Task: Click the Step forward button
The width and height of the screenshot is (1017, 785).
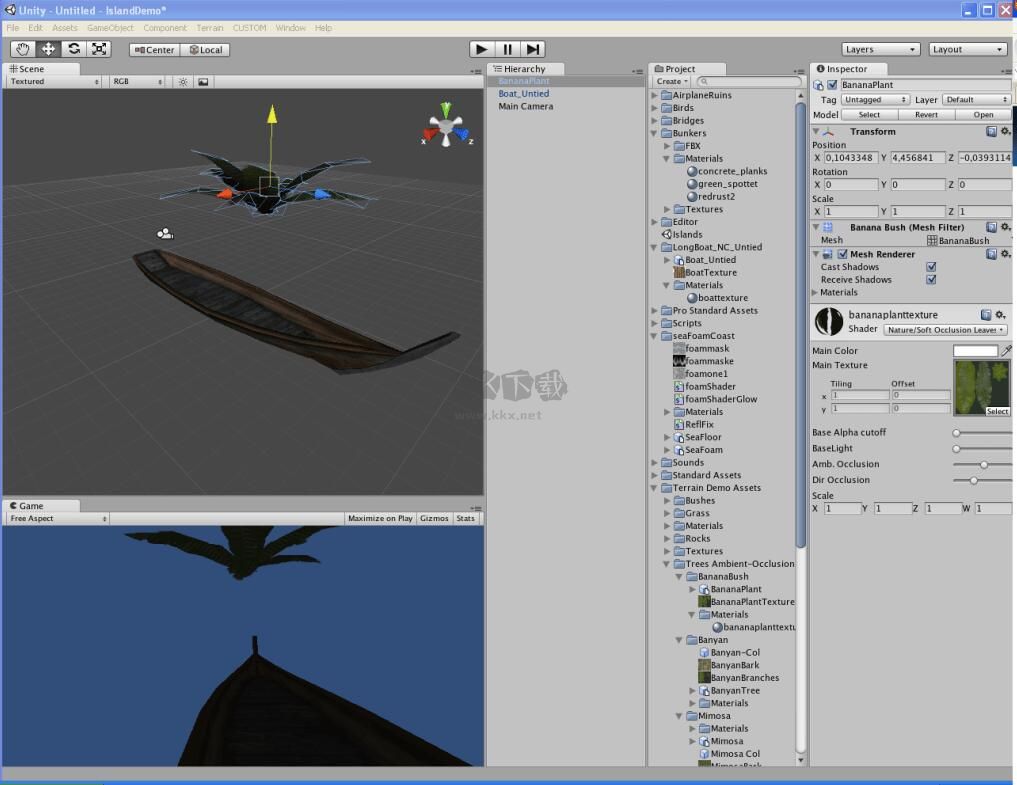Action: (x=533, y=49)
